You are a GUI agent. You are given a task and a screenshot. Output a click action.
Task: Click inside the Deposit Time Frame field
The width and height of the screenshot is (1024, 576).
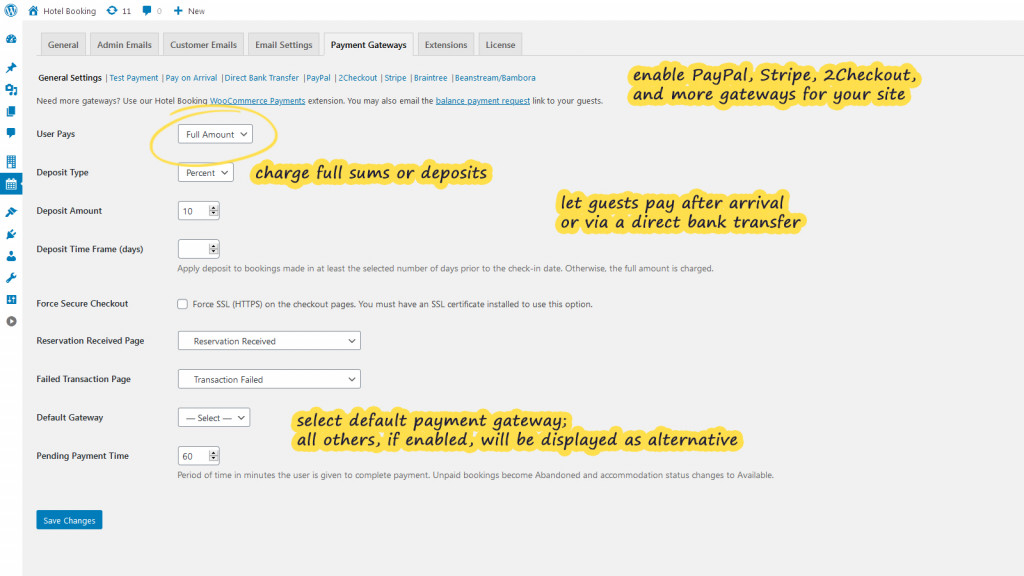pyautogui.click(x=192, y=248)
